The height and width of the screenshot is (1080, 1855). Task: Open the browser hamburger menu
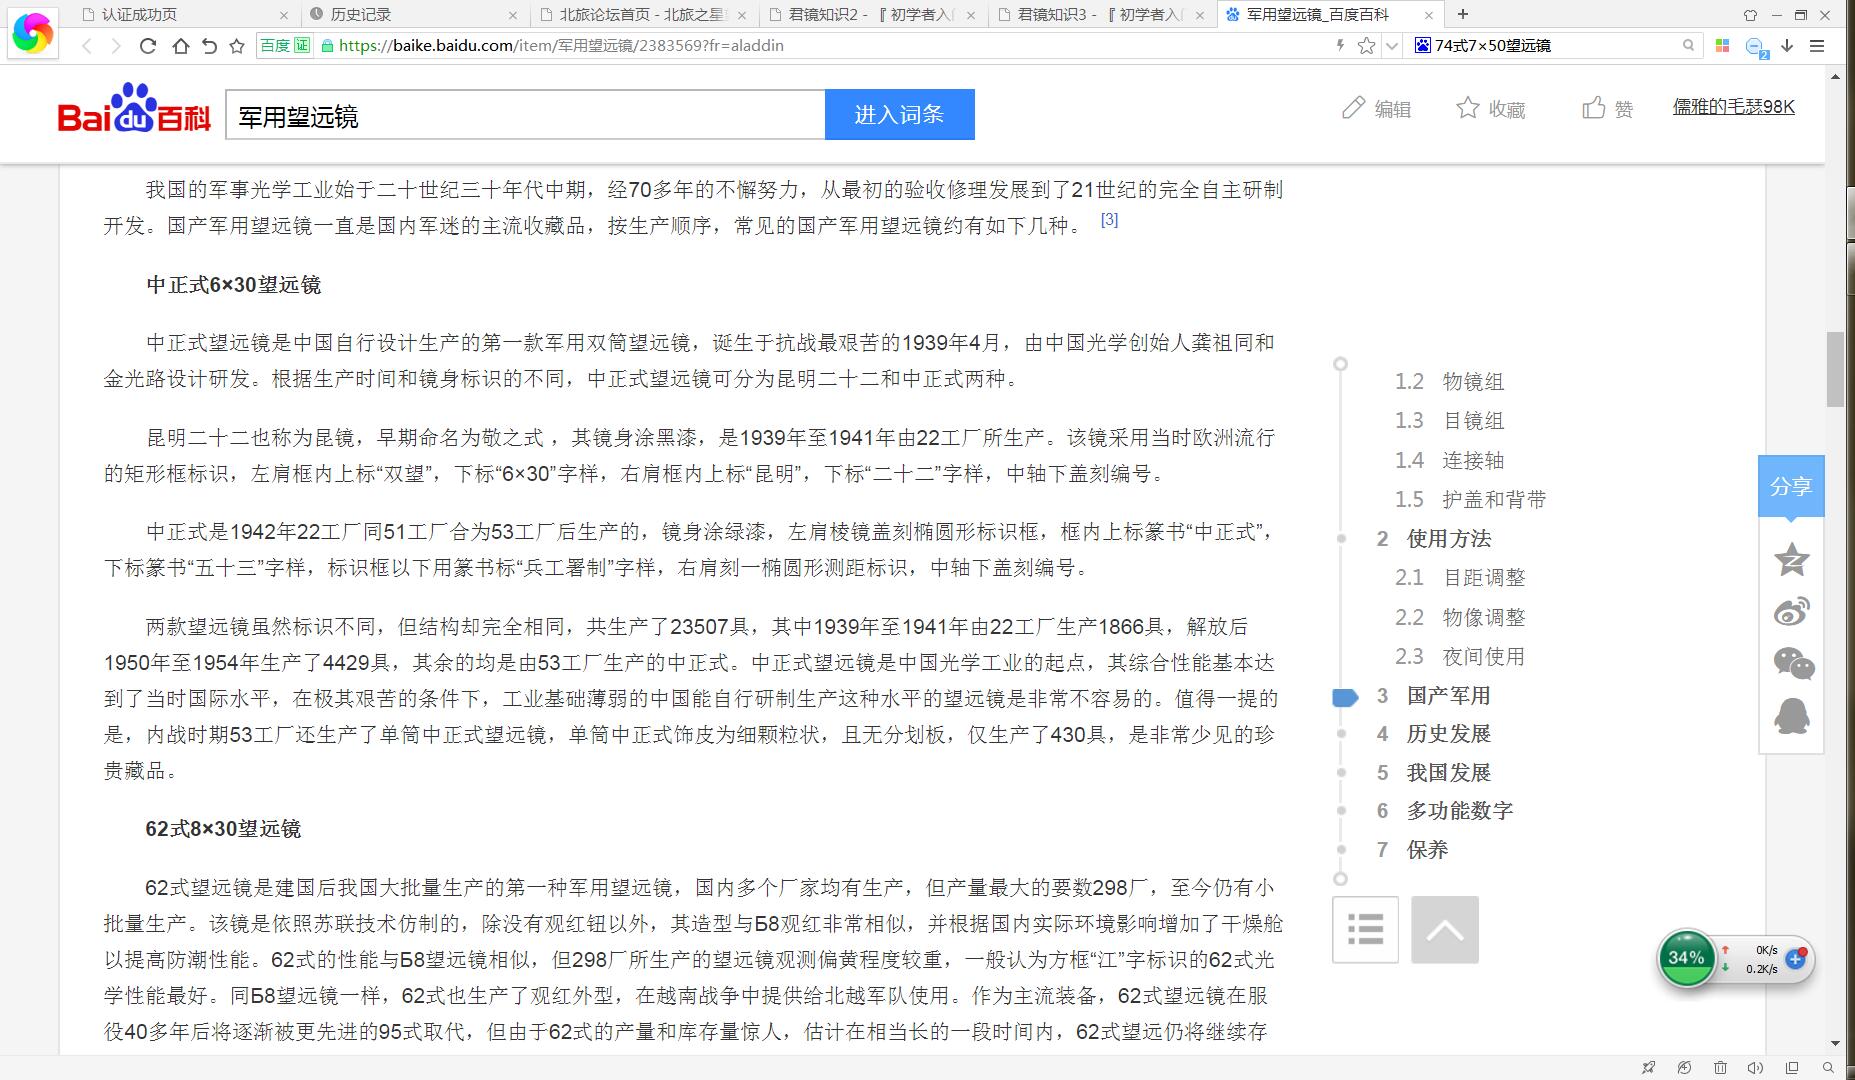1818,46
